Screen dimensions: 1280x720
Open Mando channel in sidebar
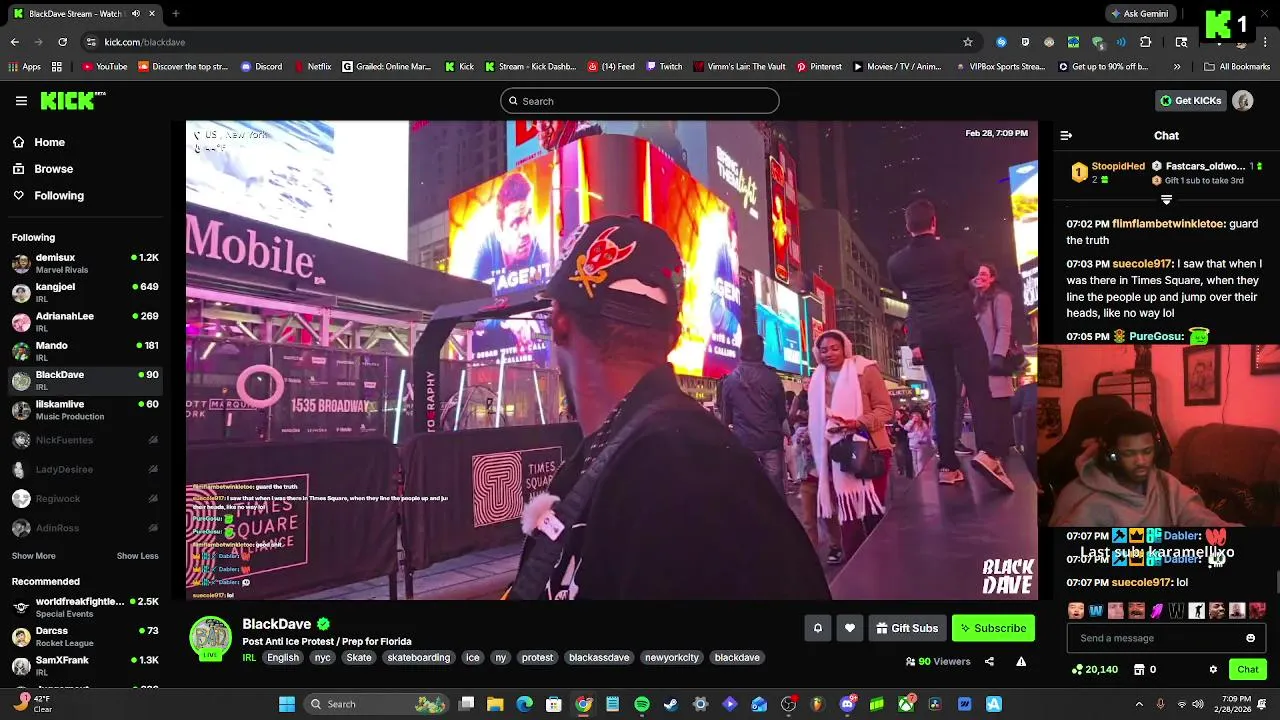coord(85,351)
